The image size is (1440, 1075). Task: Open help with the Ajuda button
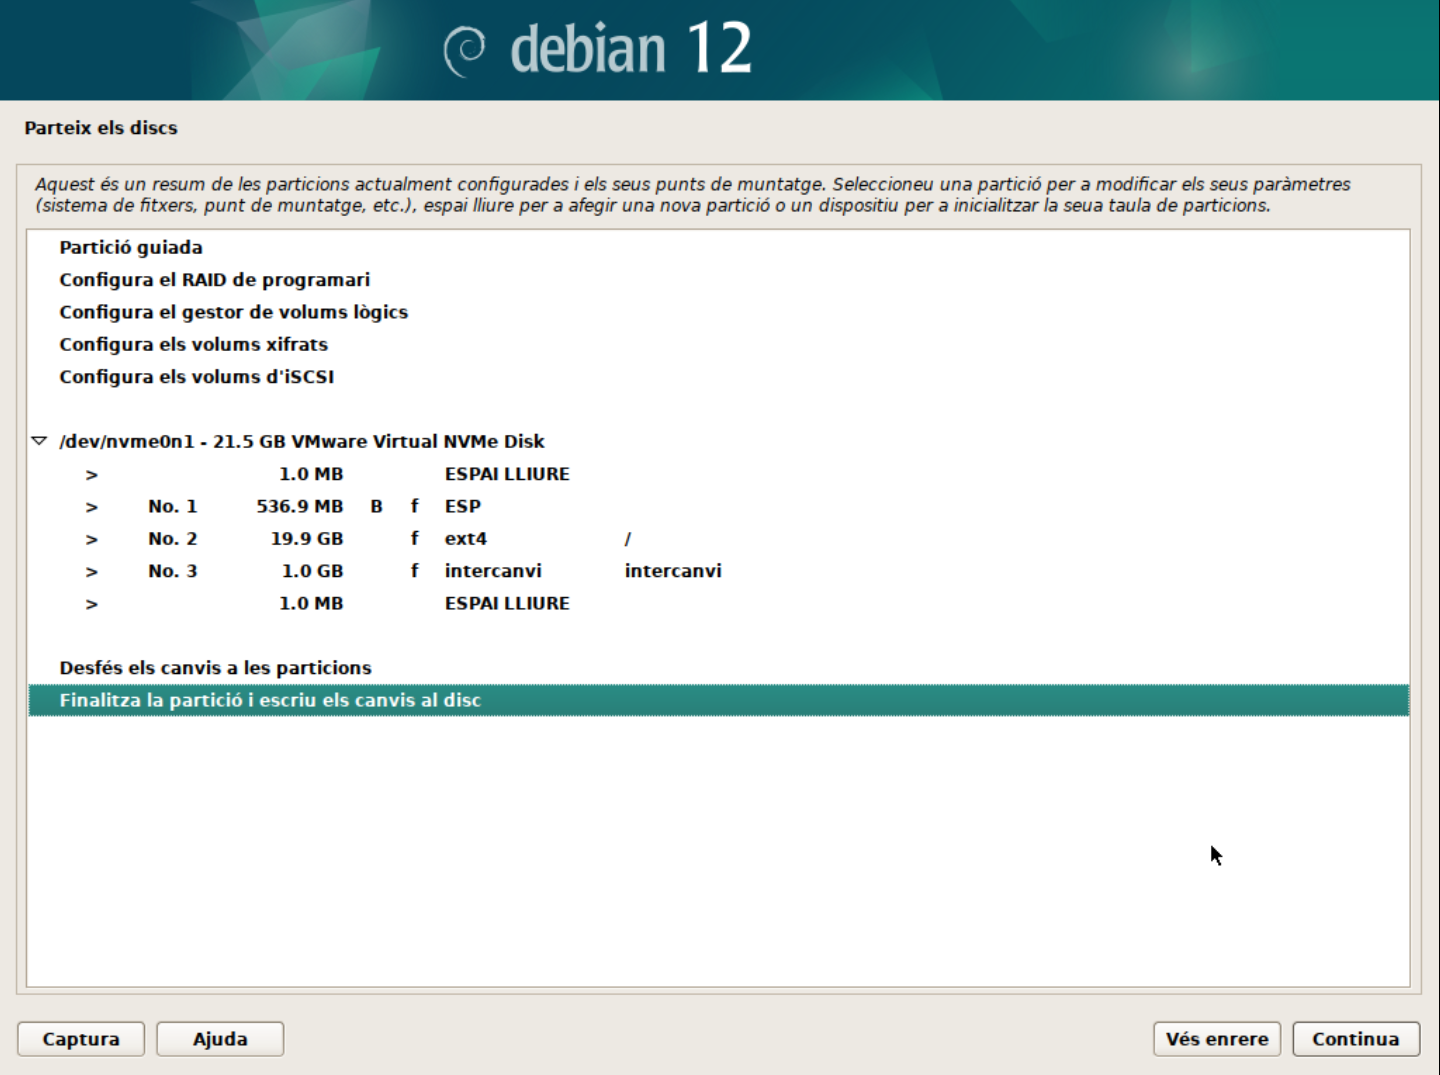tap(220, 1039)
